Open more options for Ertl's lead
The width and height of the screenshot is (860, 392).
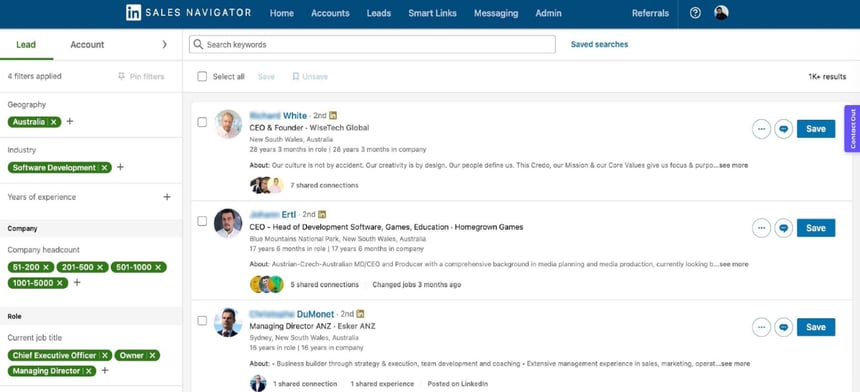coord(761,228)
